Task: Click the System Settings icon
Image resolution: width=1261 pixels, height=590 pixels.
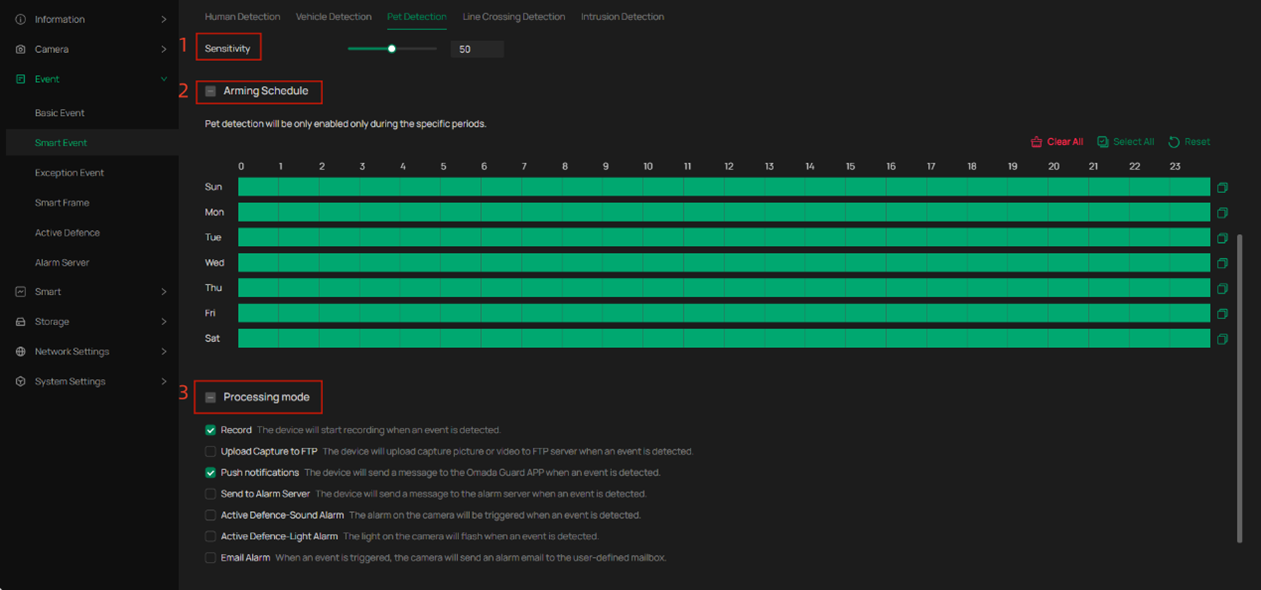Action: [x=20, y=382]
